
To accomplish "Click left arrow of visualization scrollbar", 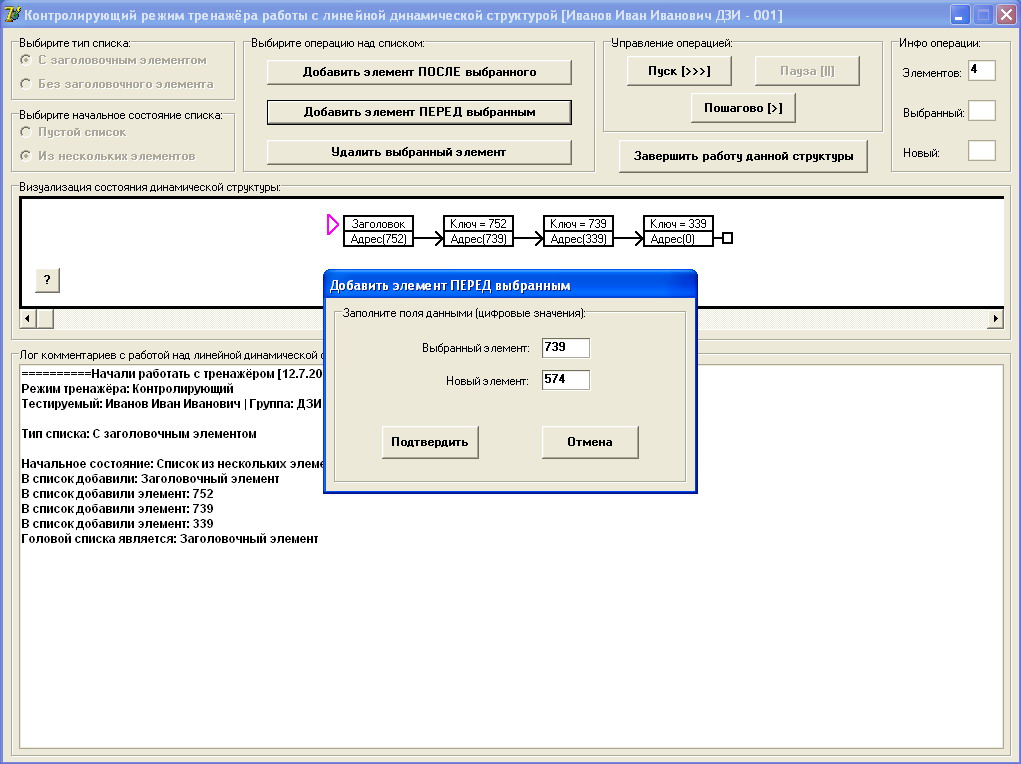I will click(28, 318).
